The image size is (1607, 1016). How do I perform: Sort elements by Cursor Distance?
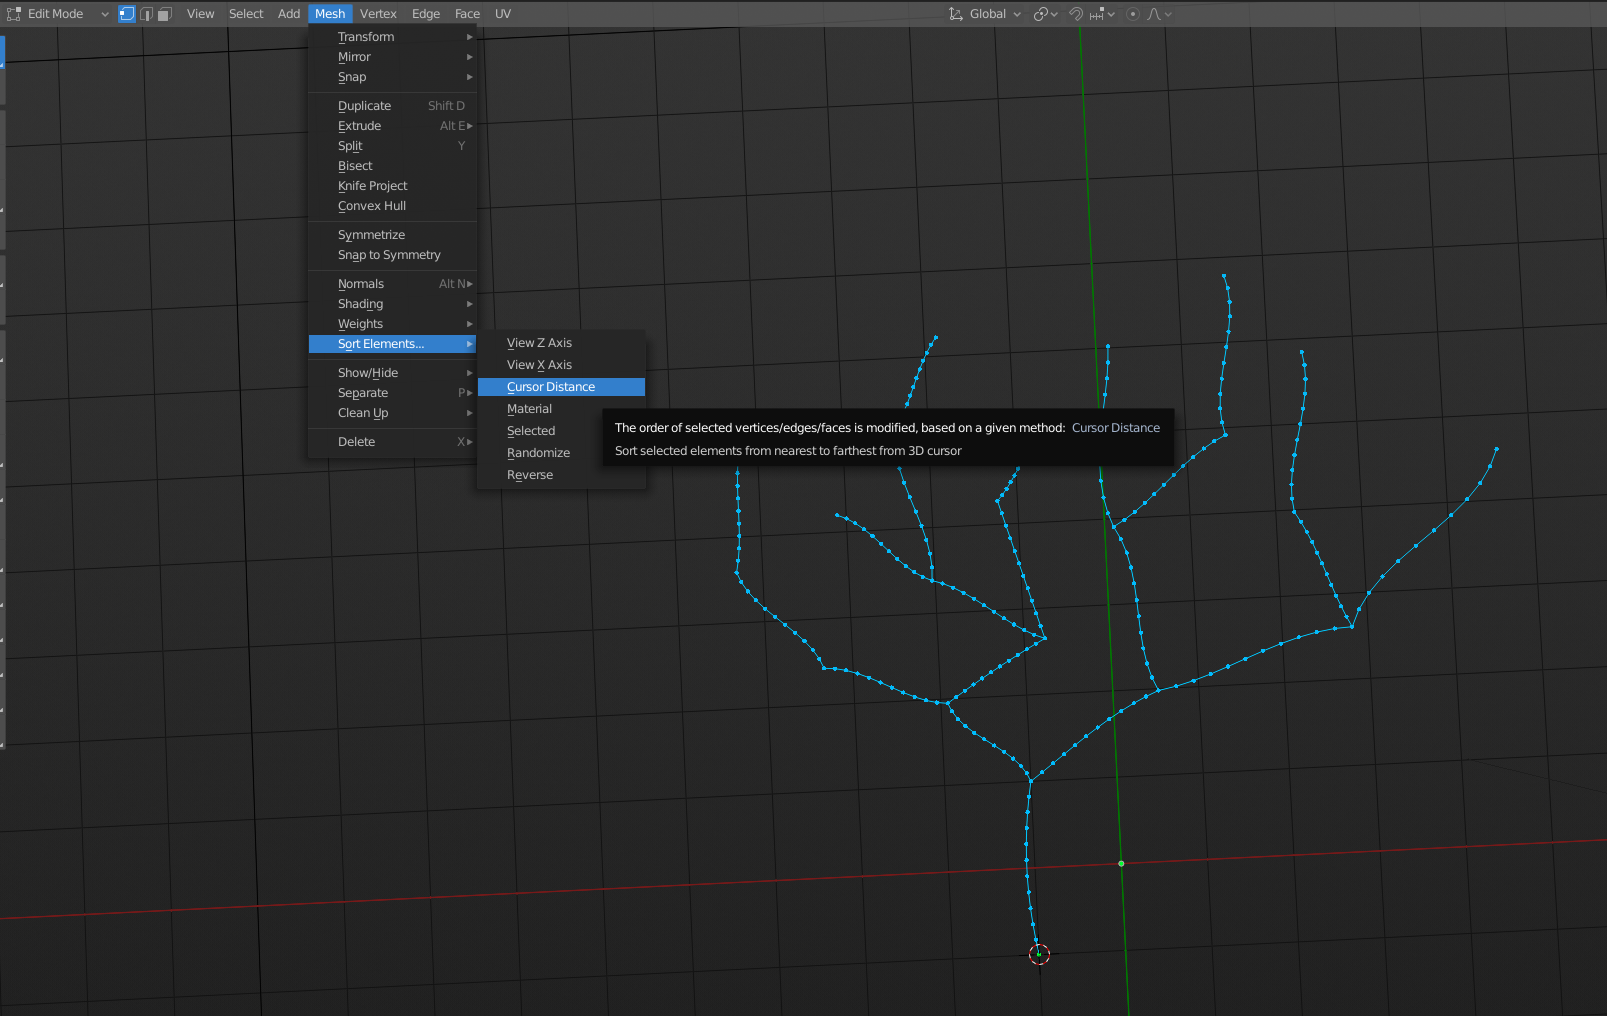561,387
